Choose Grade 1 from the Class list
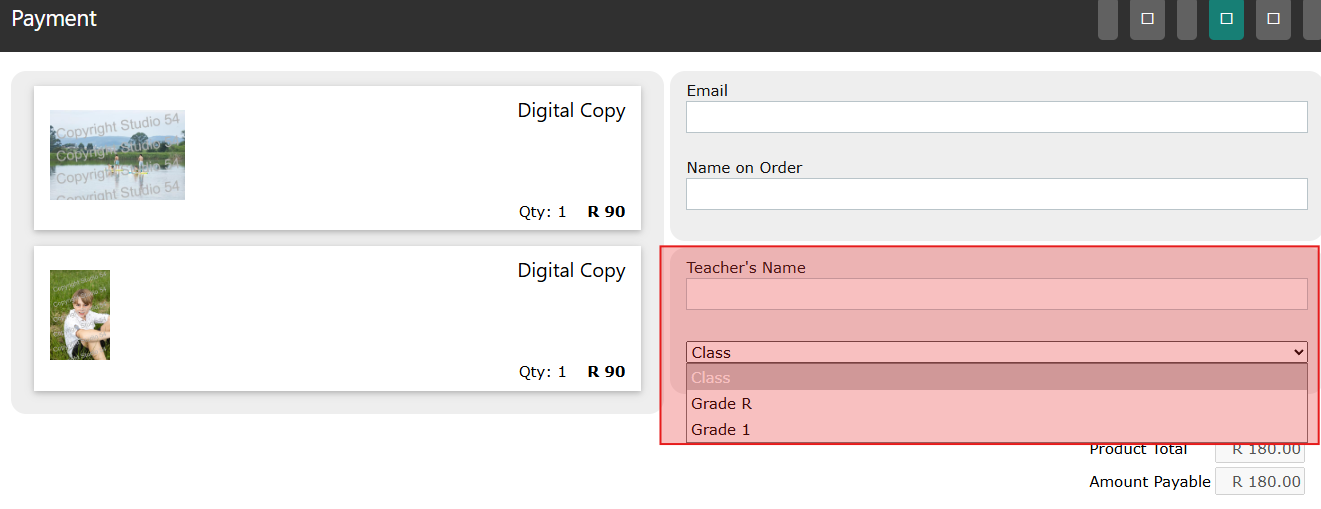 point(996,430)
